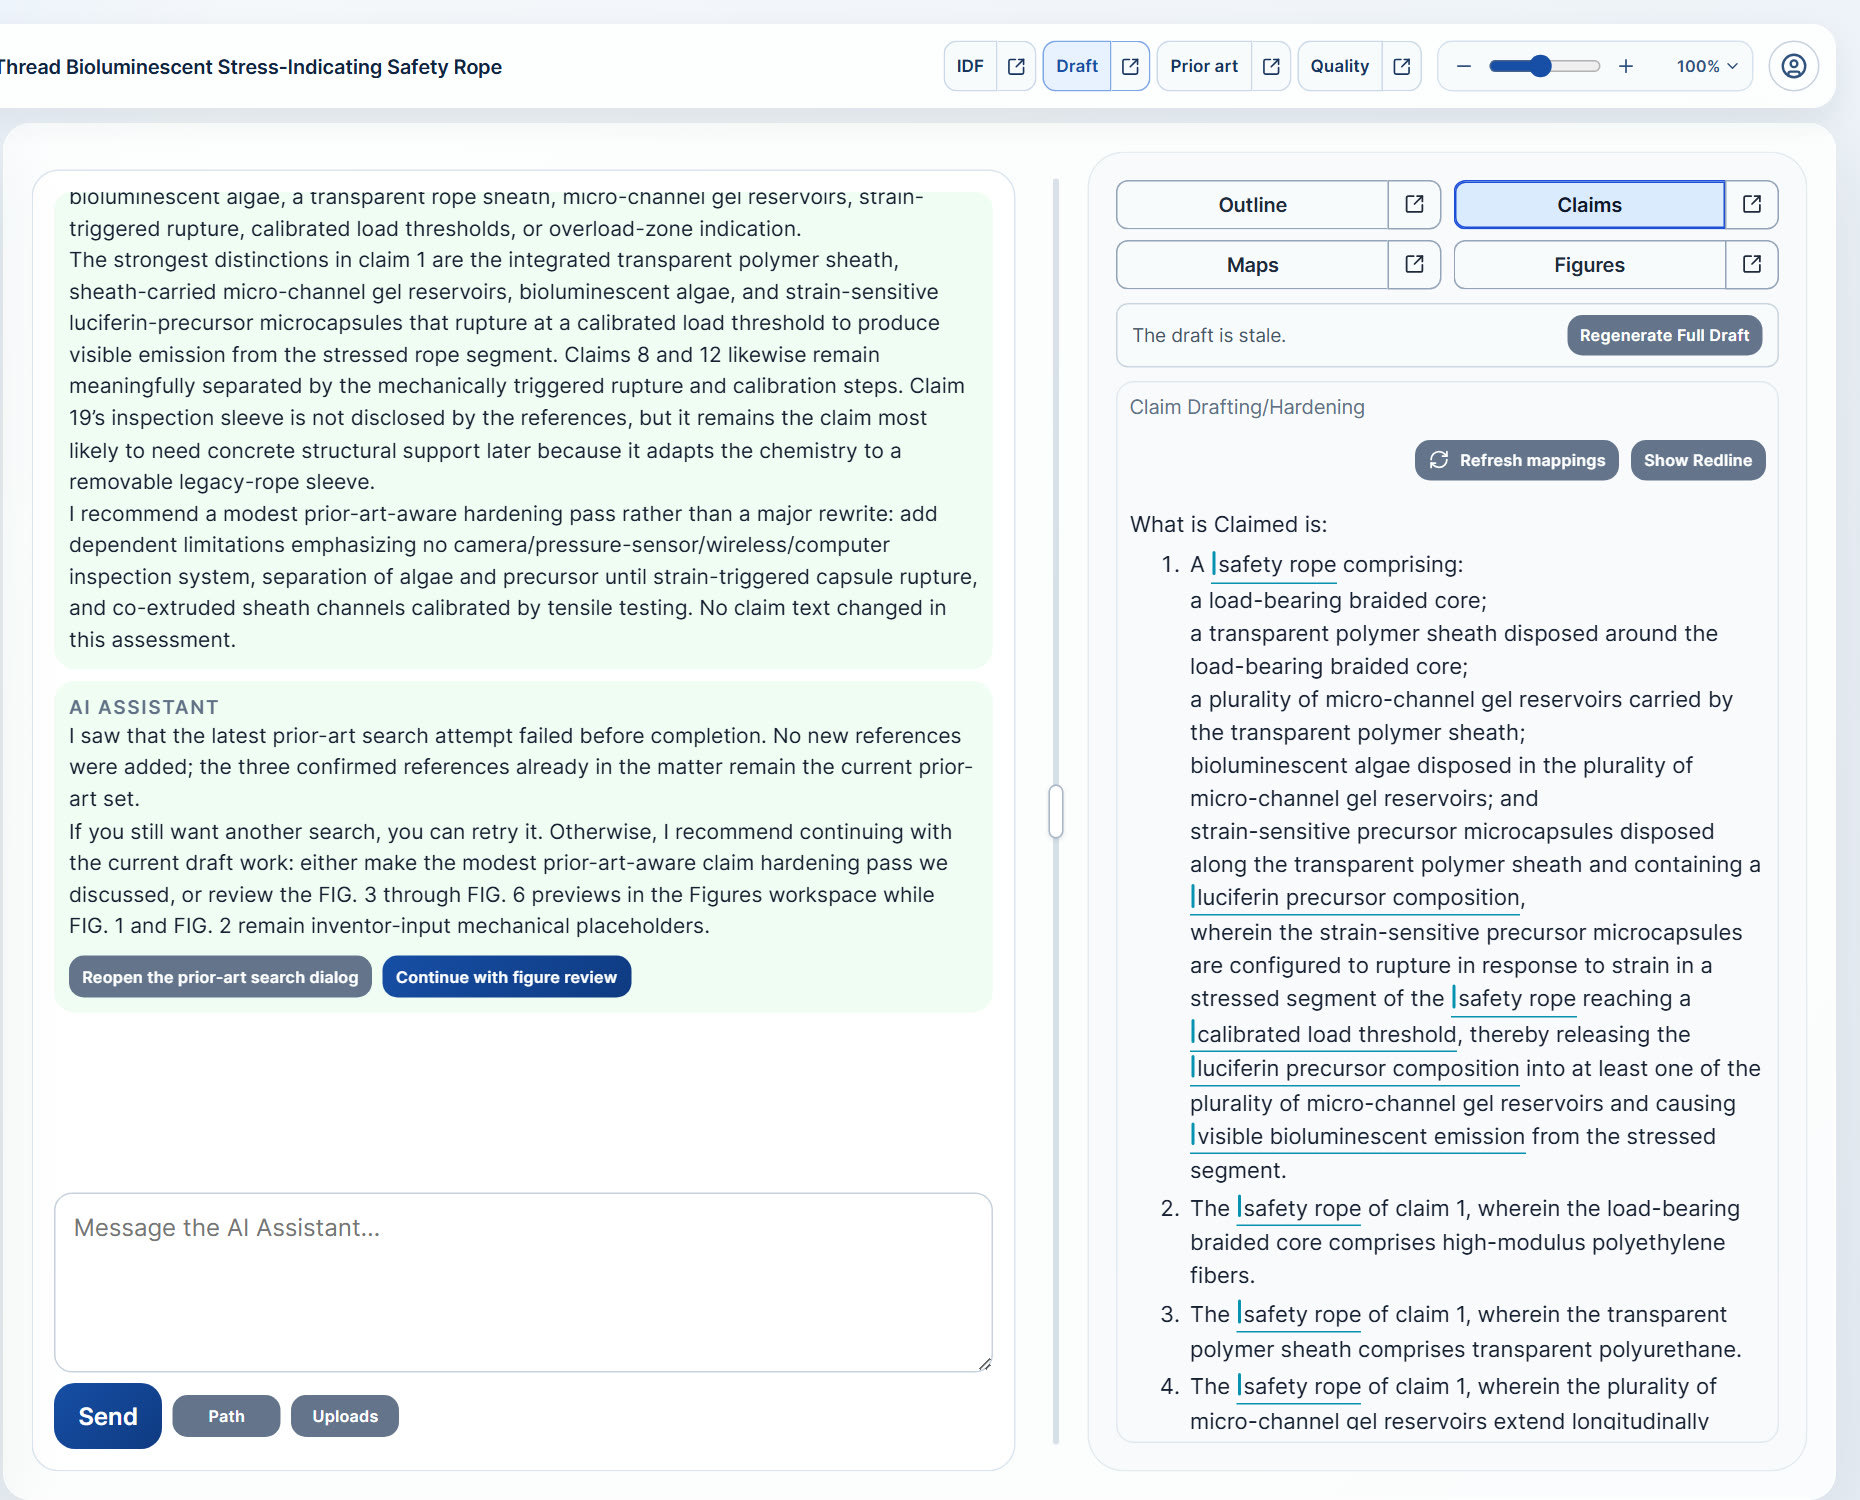Focus the Message the AI Assistant field
The height and width of the screenshot is (1500, 1860).
[523, 1282]
